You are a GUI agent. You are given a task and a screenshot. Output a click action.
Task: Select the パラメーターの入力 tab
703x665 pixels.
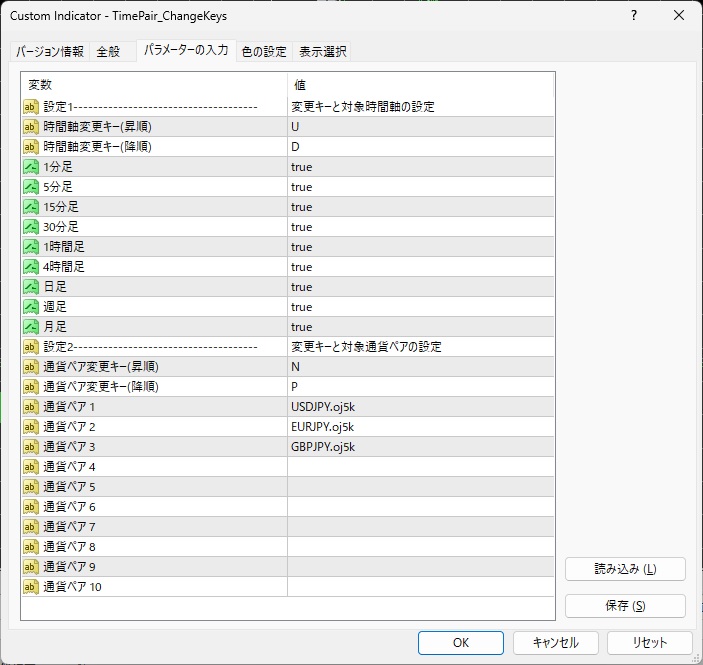pyautogui.click(x=187, y=50)
